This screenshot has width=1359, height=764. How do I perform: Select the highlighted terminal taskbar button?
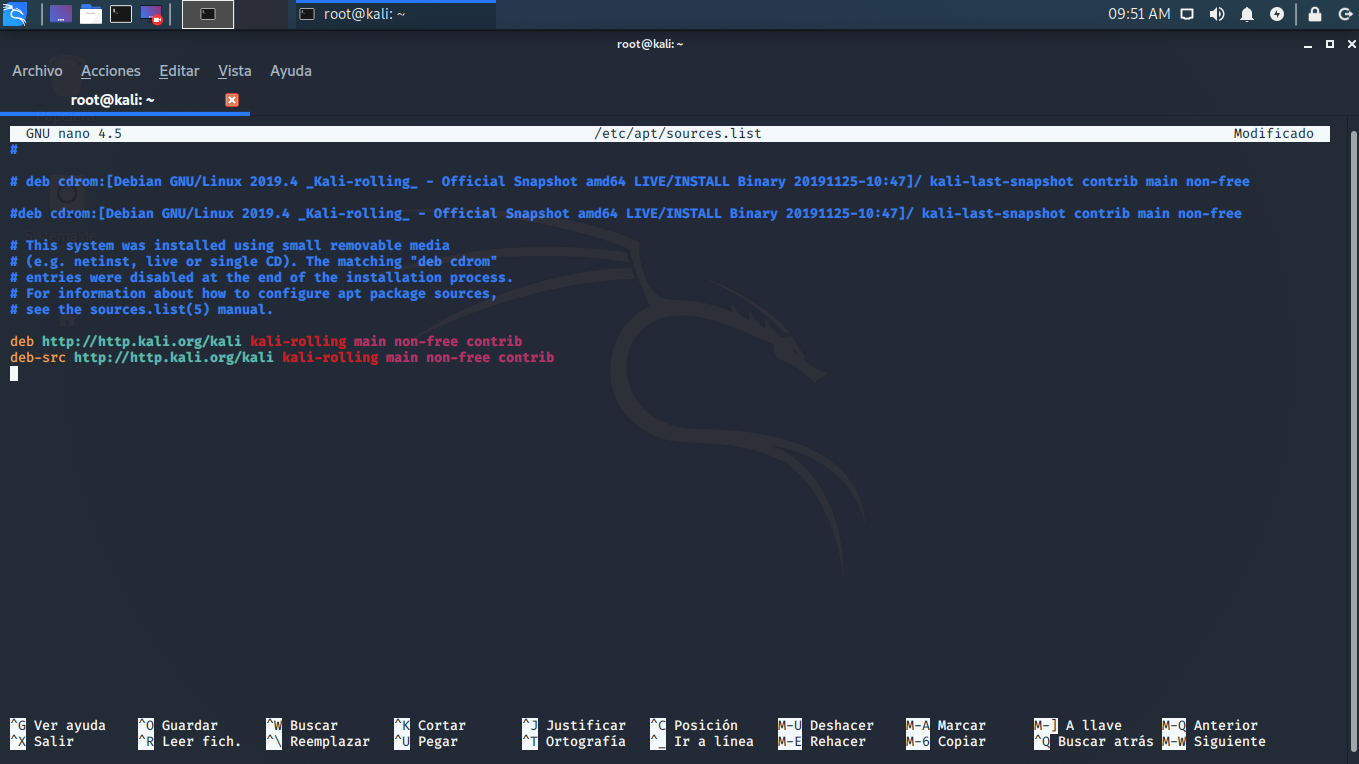(208, 14)
